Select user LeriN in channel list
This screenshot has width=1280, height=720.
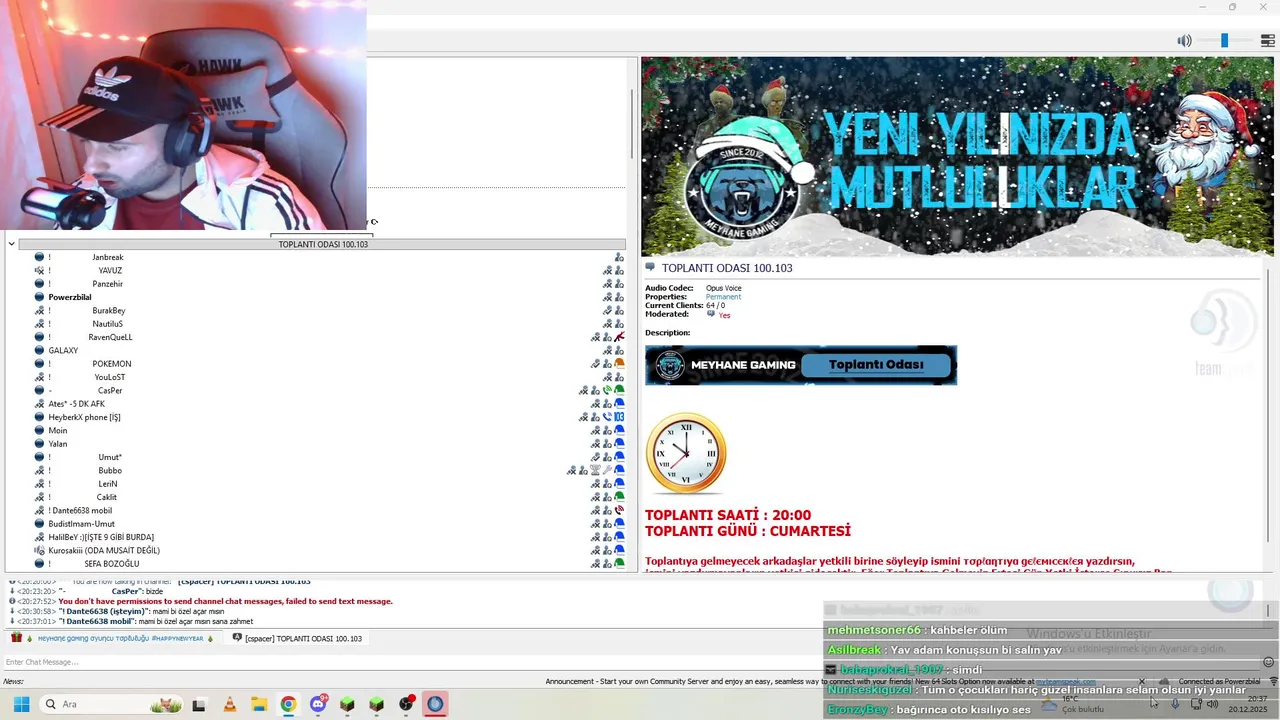pos(108,484)
